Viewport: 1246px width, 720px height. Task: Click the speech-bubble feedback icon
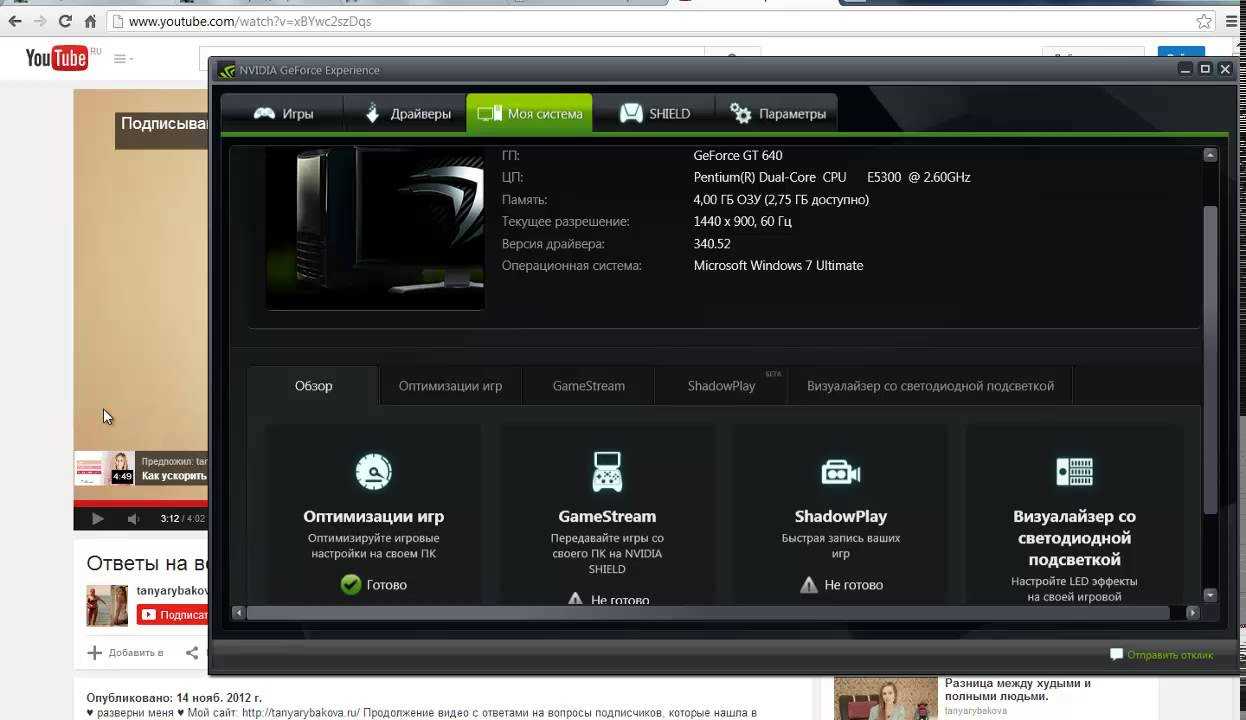pos(1116,654)
